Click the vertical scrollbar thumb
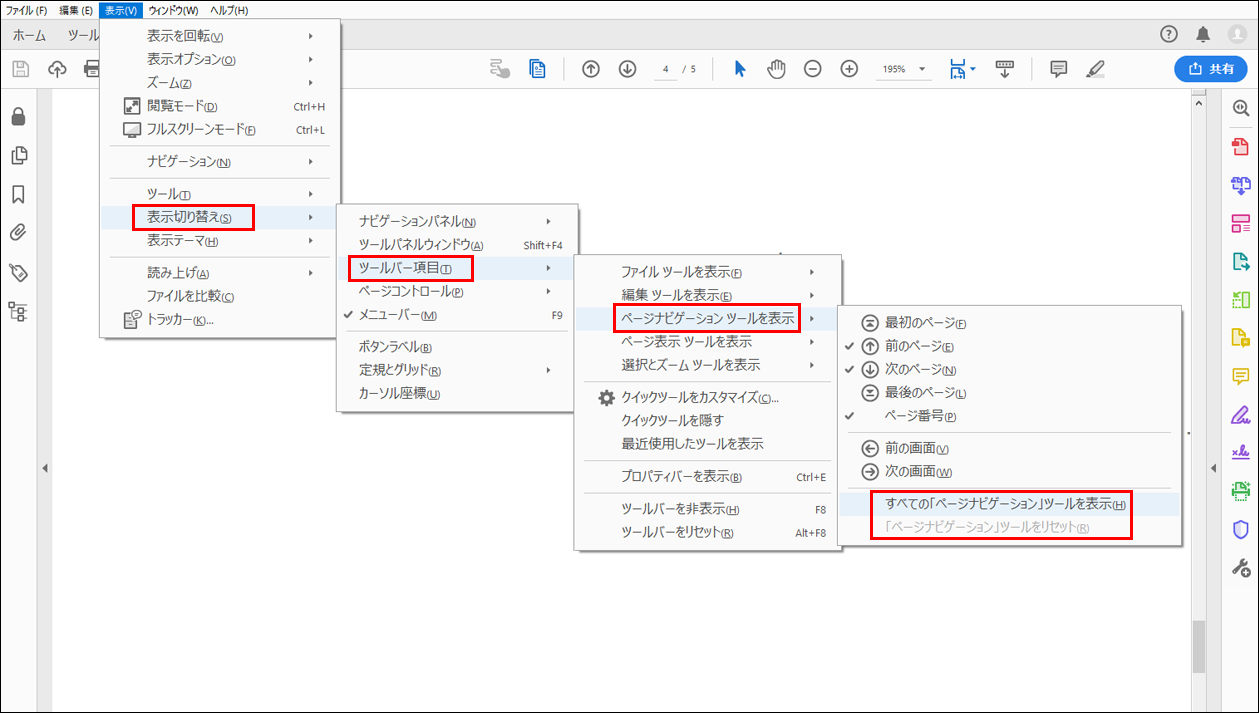The height and width of the screenshot is (713, 1259). 1198,647
